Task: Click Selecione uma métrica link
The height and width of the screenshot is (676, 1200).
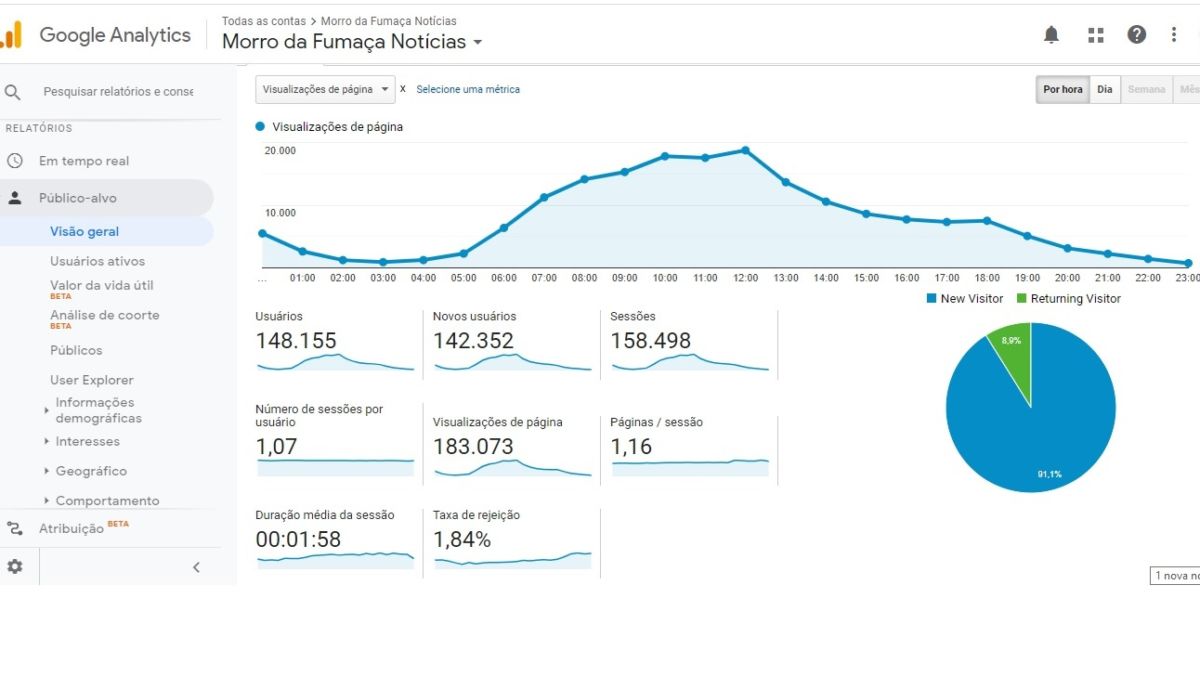Action: [x=468, y=89]
